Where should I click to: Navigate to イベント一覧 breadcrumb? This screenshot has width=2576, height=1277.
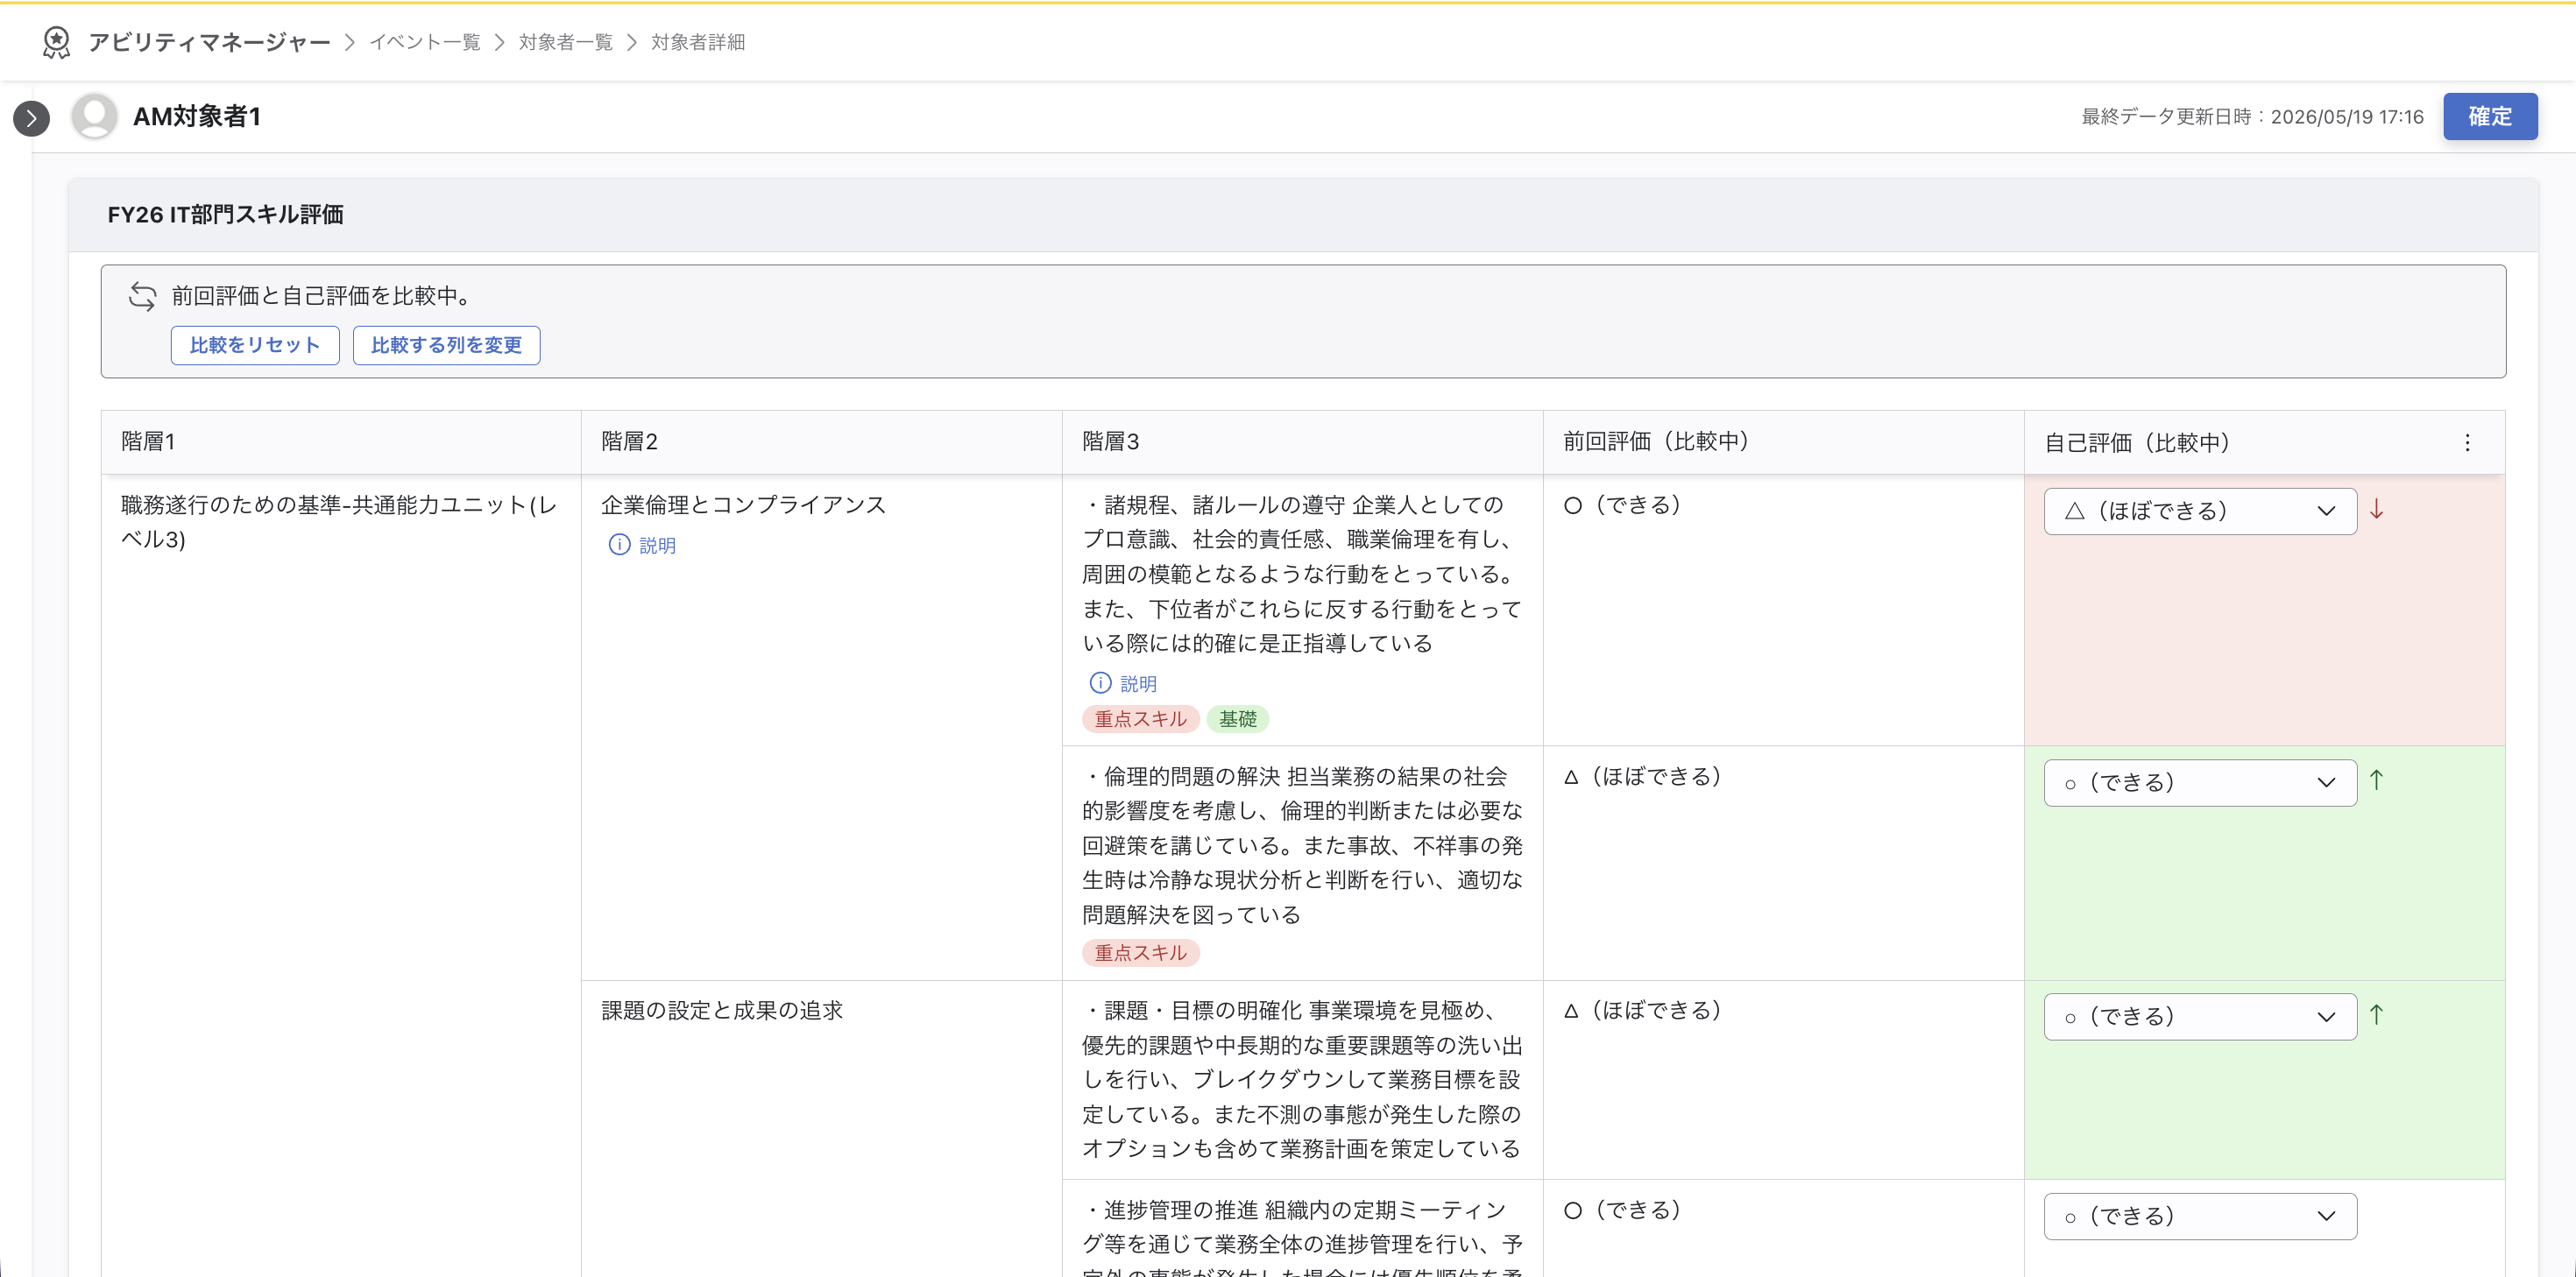pos(425,42)
